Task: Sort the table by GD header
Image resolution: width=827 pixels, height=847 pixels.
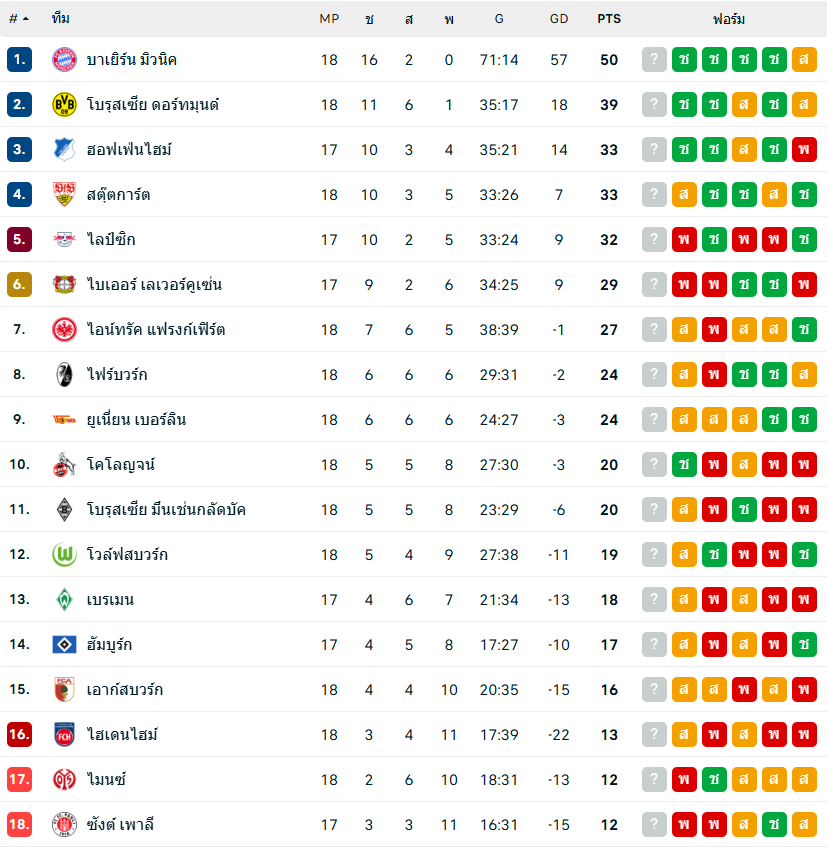Action: 559,19
